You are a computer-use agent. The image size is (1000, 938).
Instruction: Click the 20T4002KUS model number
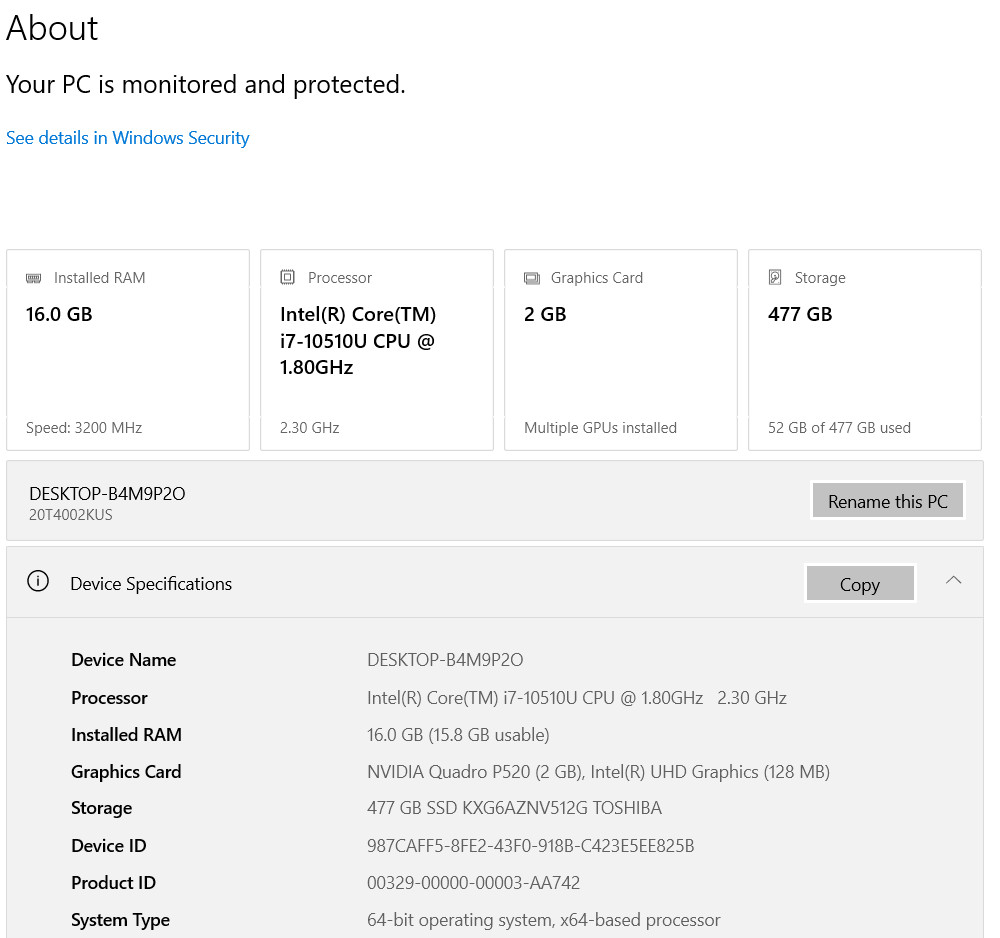click(71, 515)
